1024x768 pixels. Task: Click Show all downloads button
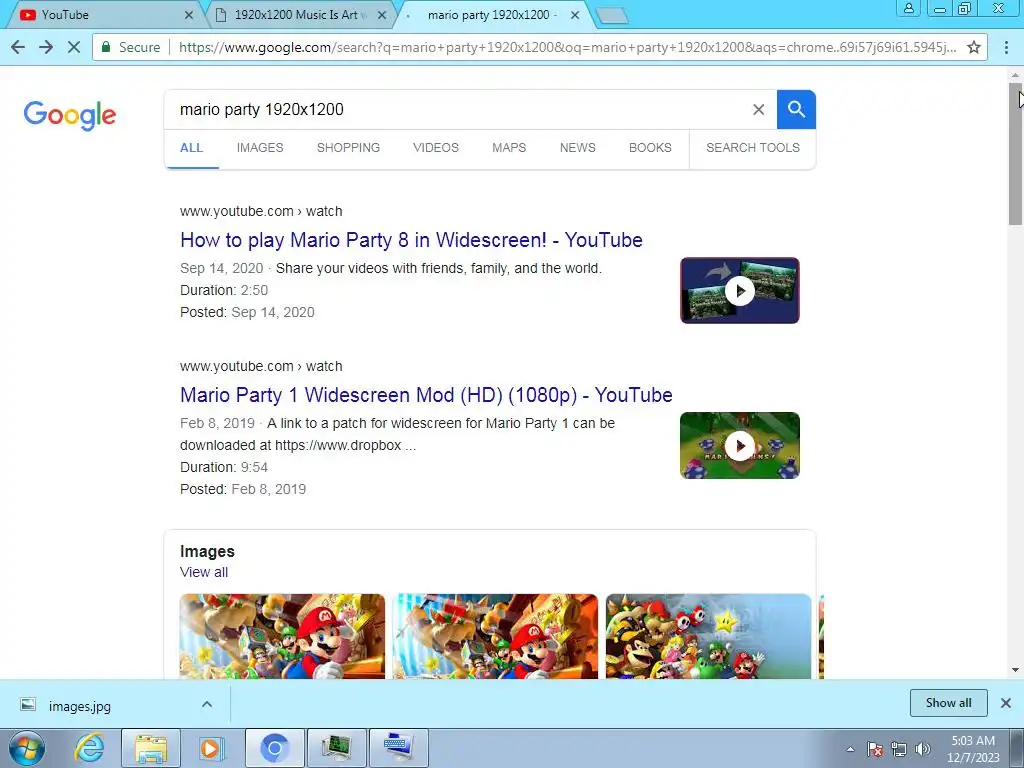pyautogui.click(x=948, y=703)
